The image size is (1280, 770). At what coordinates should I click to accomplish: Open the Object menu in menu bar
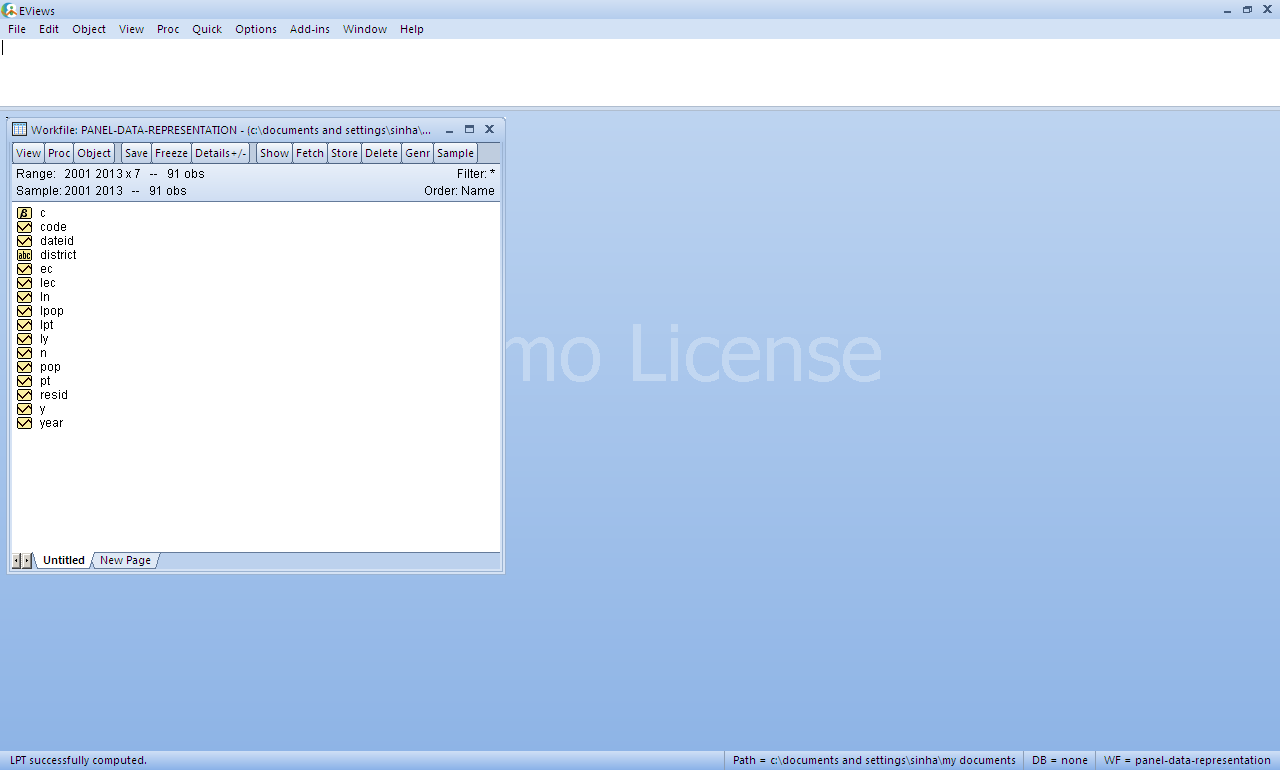click(x=89, y=29)
